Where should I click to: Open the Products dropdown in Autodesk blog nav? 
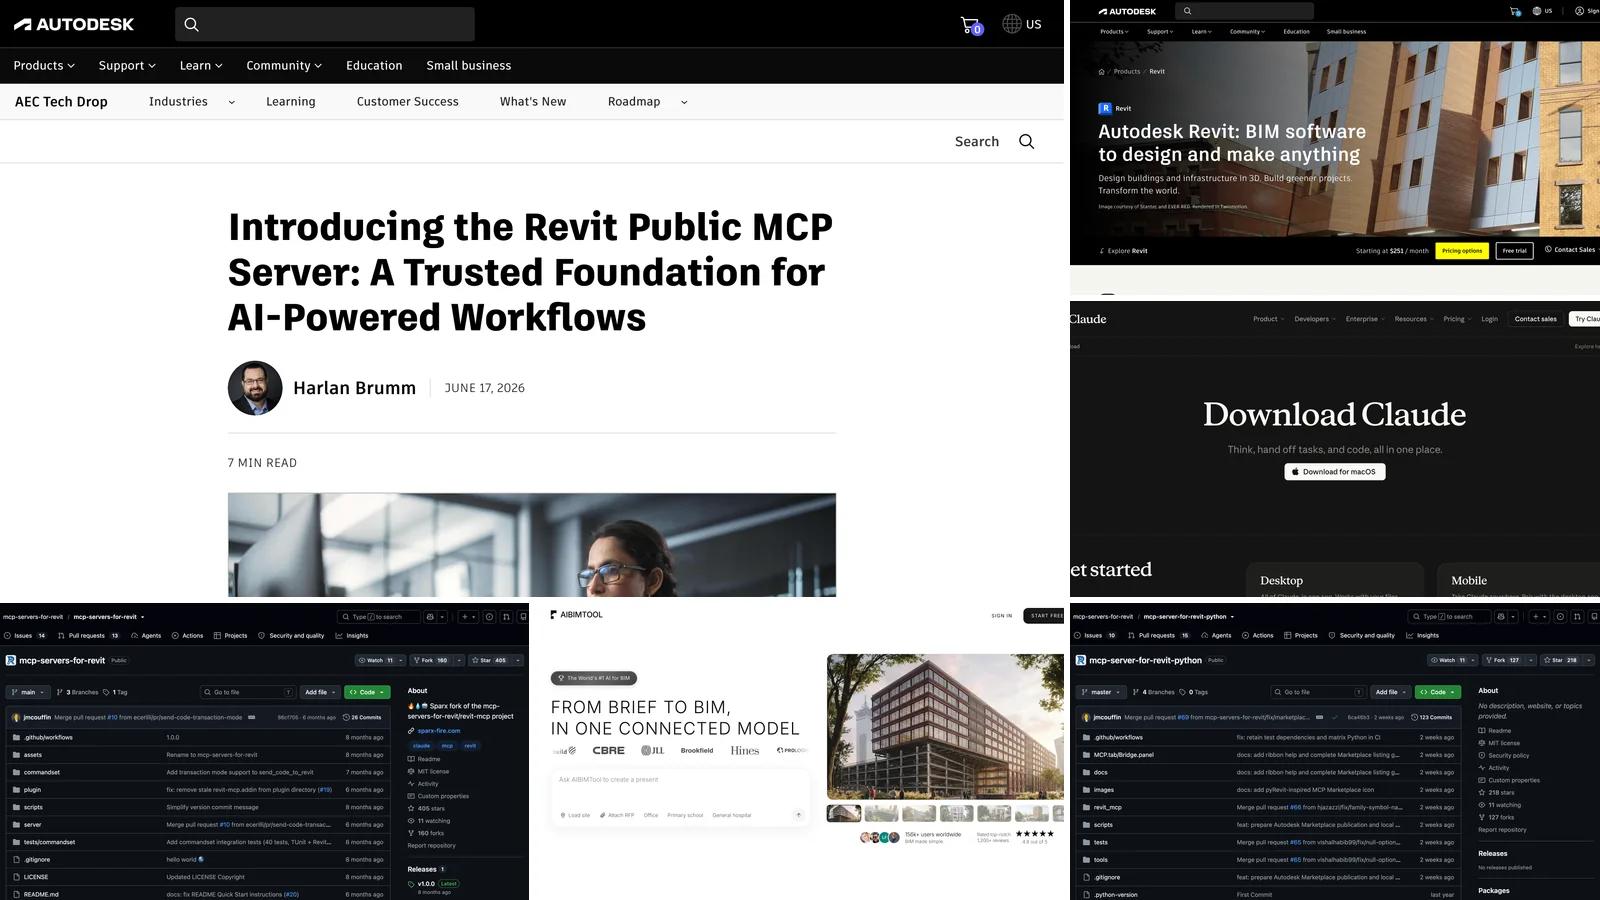(44, 66)
